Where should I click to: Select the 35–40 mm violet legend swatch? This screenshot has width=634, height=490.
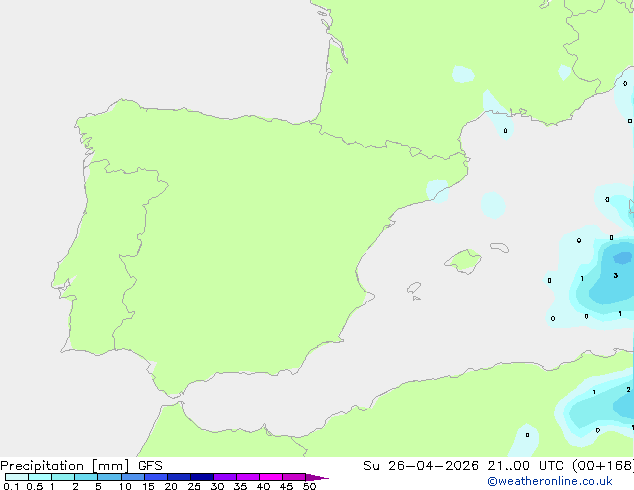pos(247,477)
